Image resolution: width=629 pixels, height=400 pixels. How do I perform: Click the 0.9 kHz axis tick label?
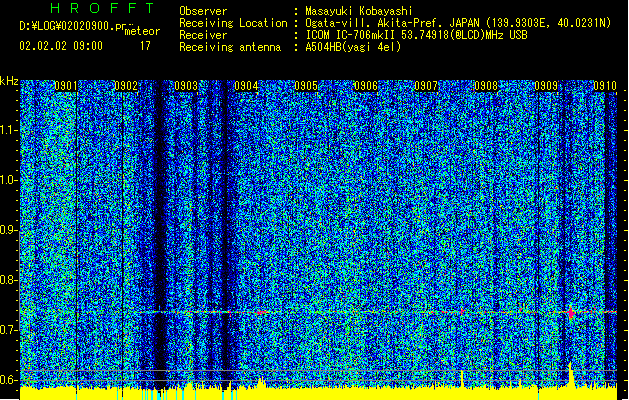[x=9, y=230]
